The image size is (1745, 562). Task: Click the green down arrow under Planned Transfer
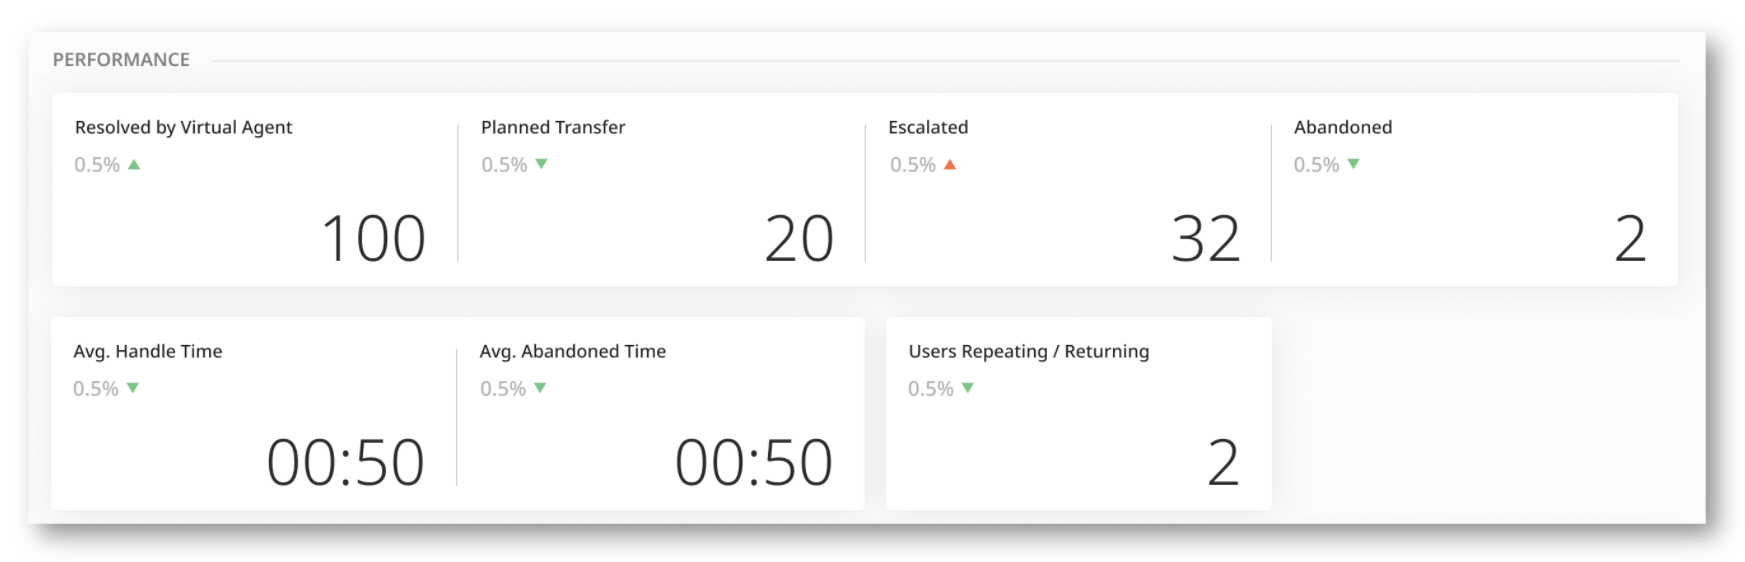click(x=541, y=164)
